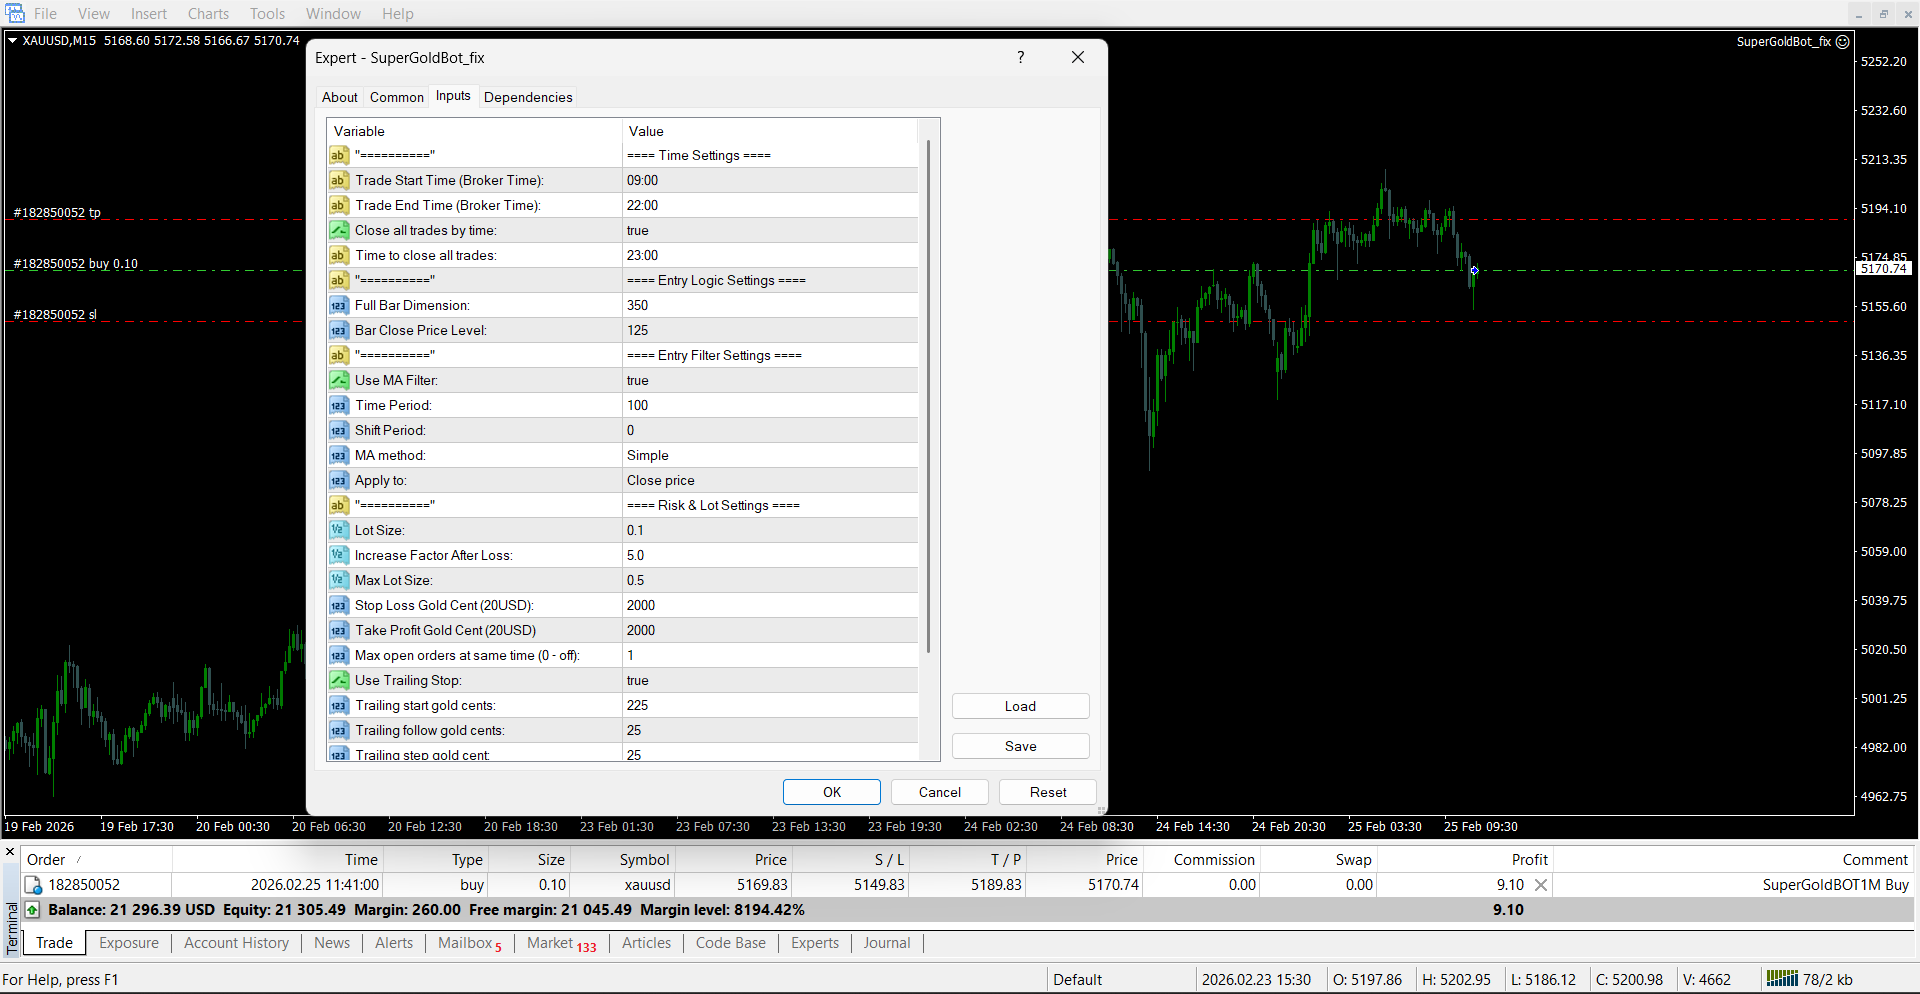
Task: Toggle the Use MA Filter true value
Action: tap(638, 380)
